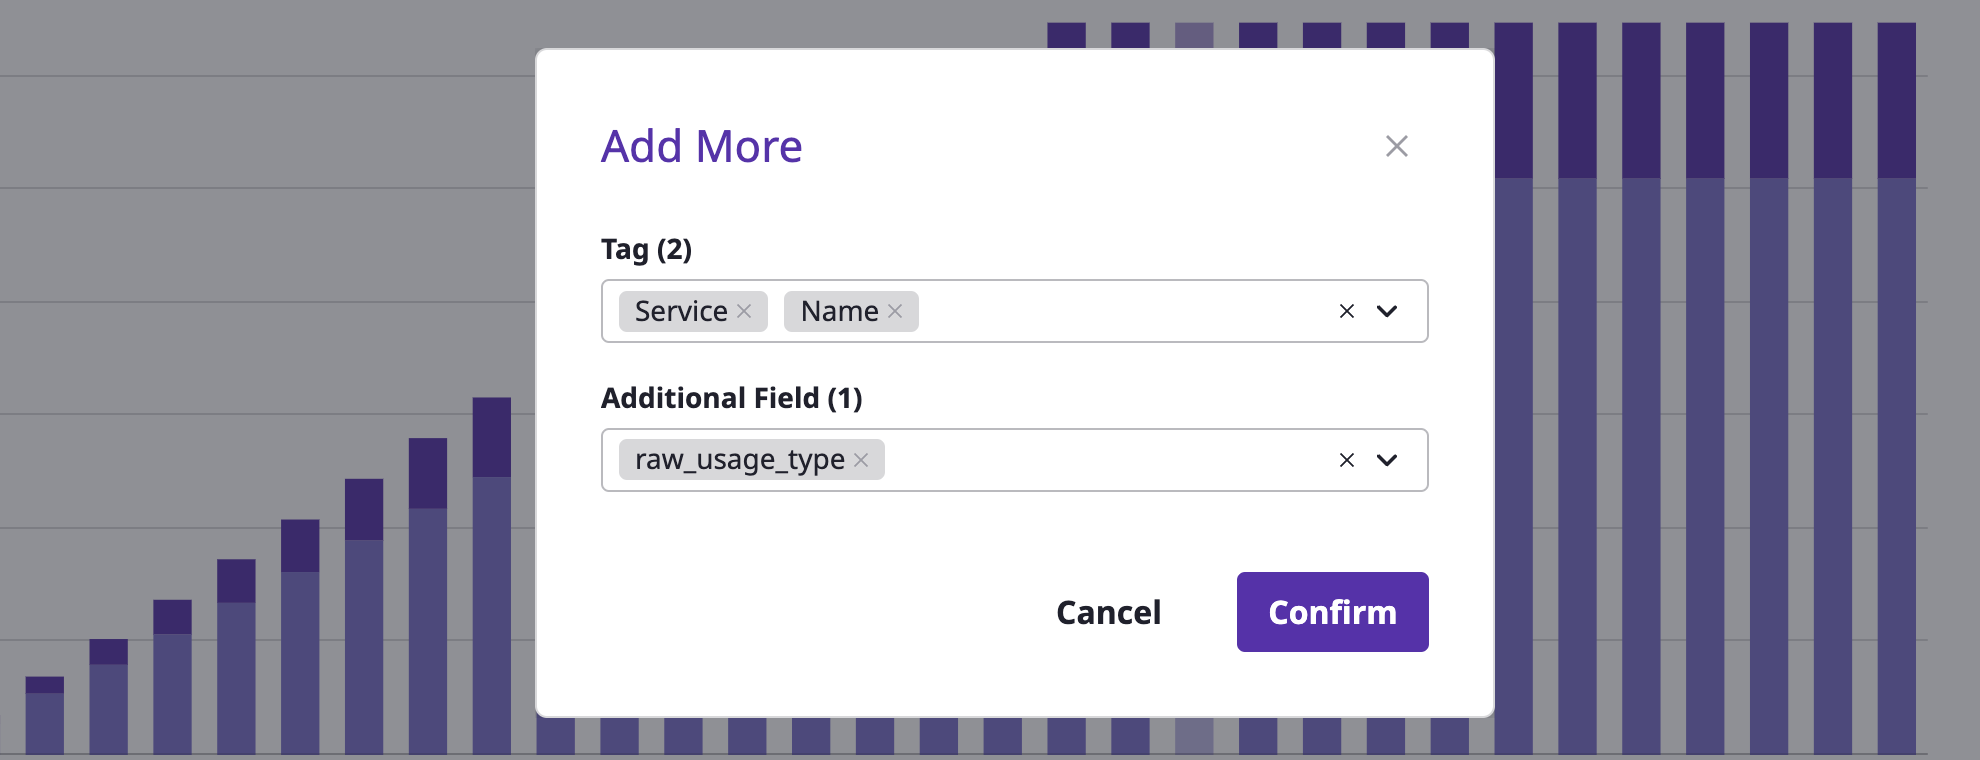Image resolution: width=1980 pixels, height=760 pixels.
Task: Focus the Tag multi-select input area
Action: click(1120, 311)
